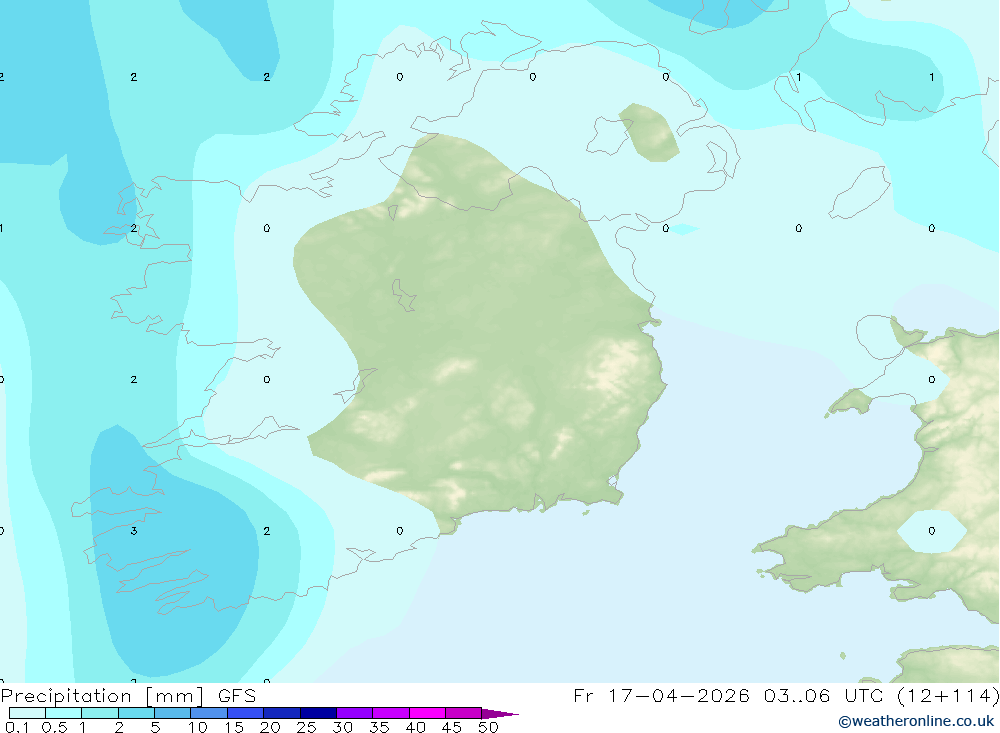Choose the 25 to 30 mm dark blue swatch

click(x=318, y=713)
